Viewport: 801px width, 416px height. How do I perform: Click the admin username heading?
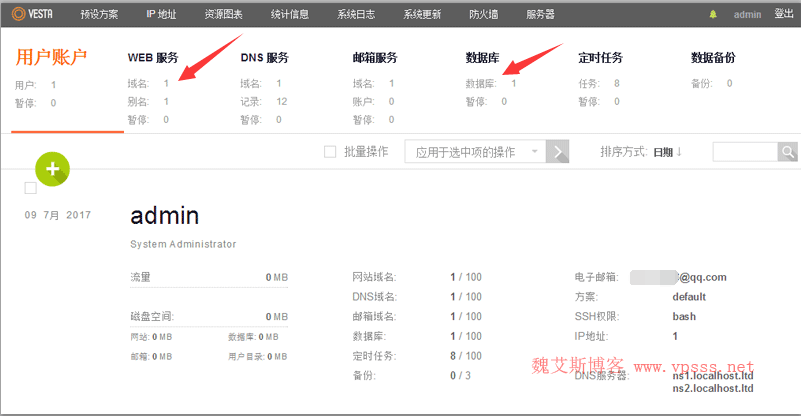[x=164, y=215]
